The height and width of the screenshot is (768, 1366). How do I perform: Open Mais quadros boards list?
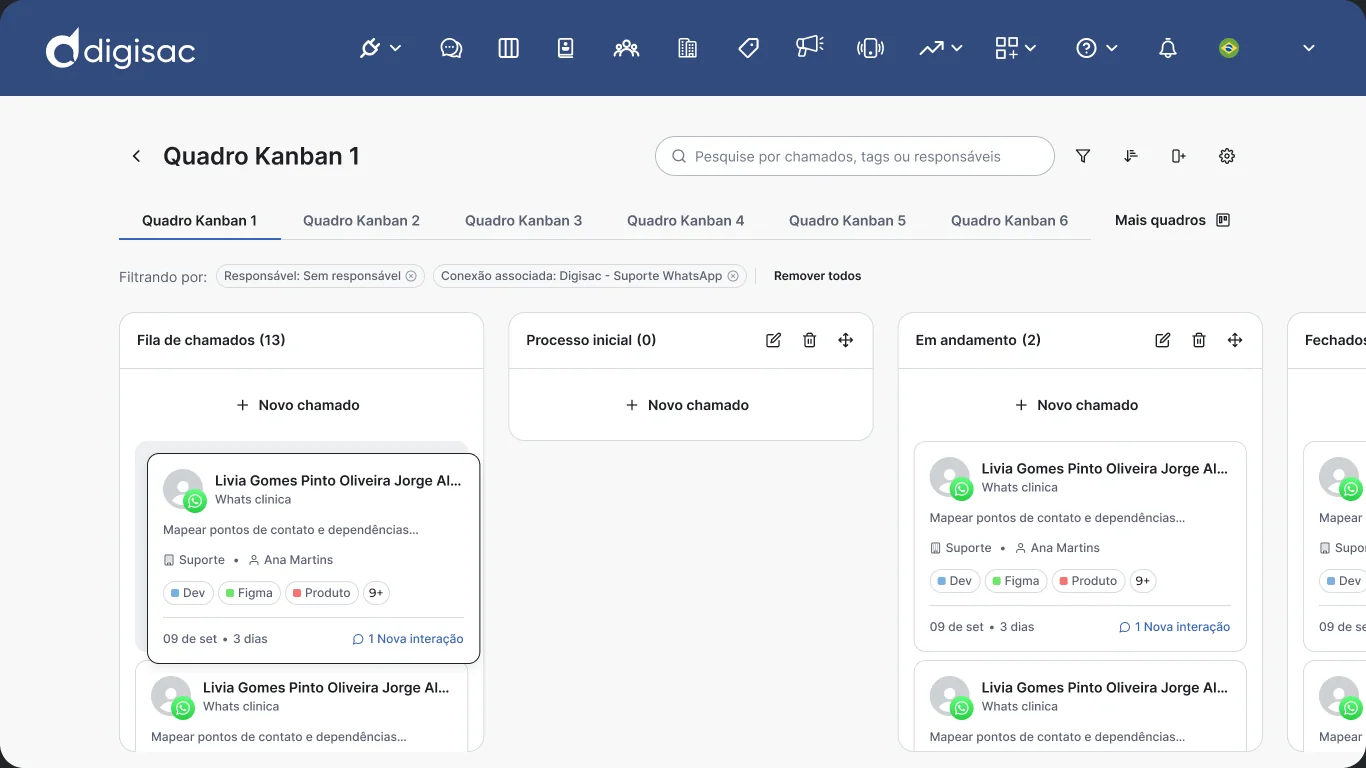(1172, 220)
